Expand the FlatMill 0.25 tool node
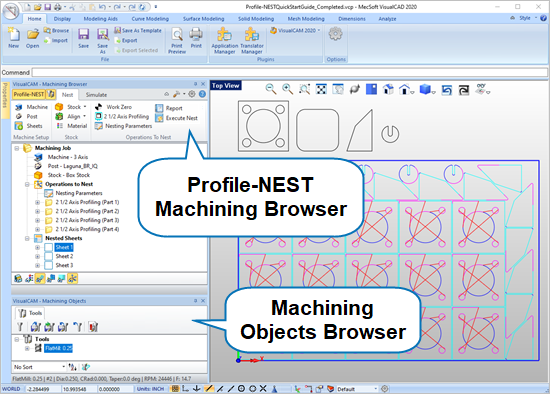 (27, 348)
